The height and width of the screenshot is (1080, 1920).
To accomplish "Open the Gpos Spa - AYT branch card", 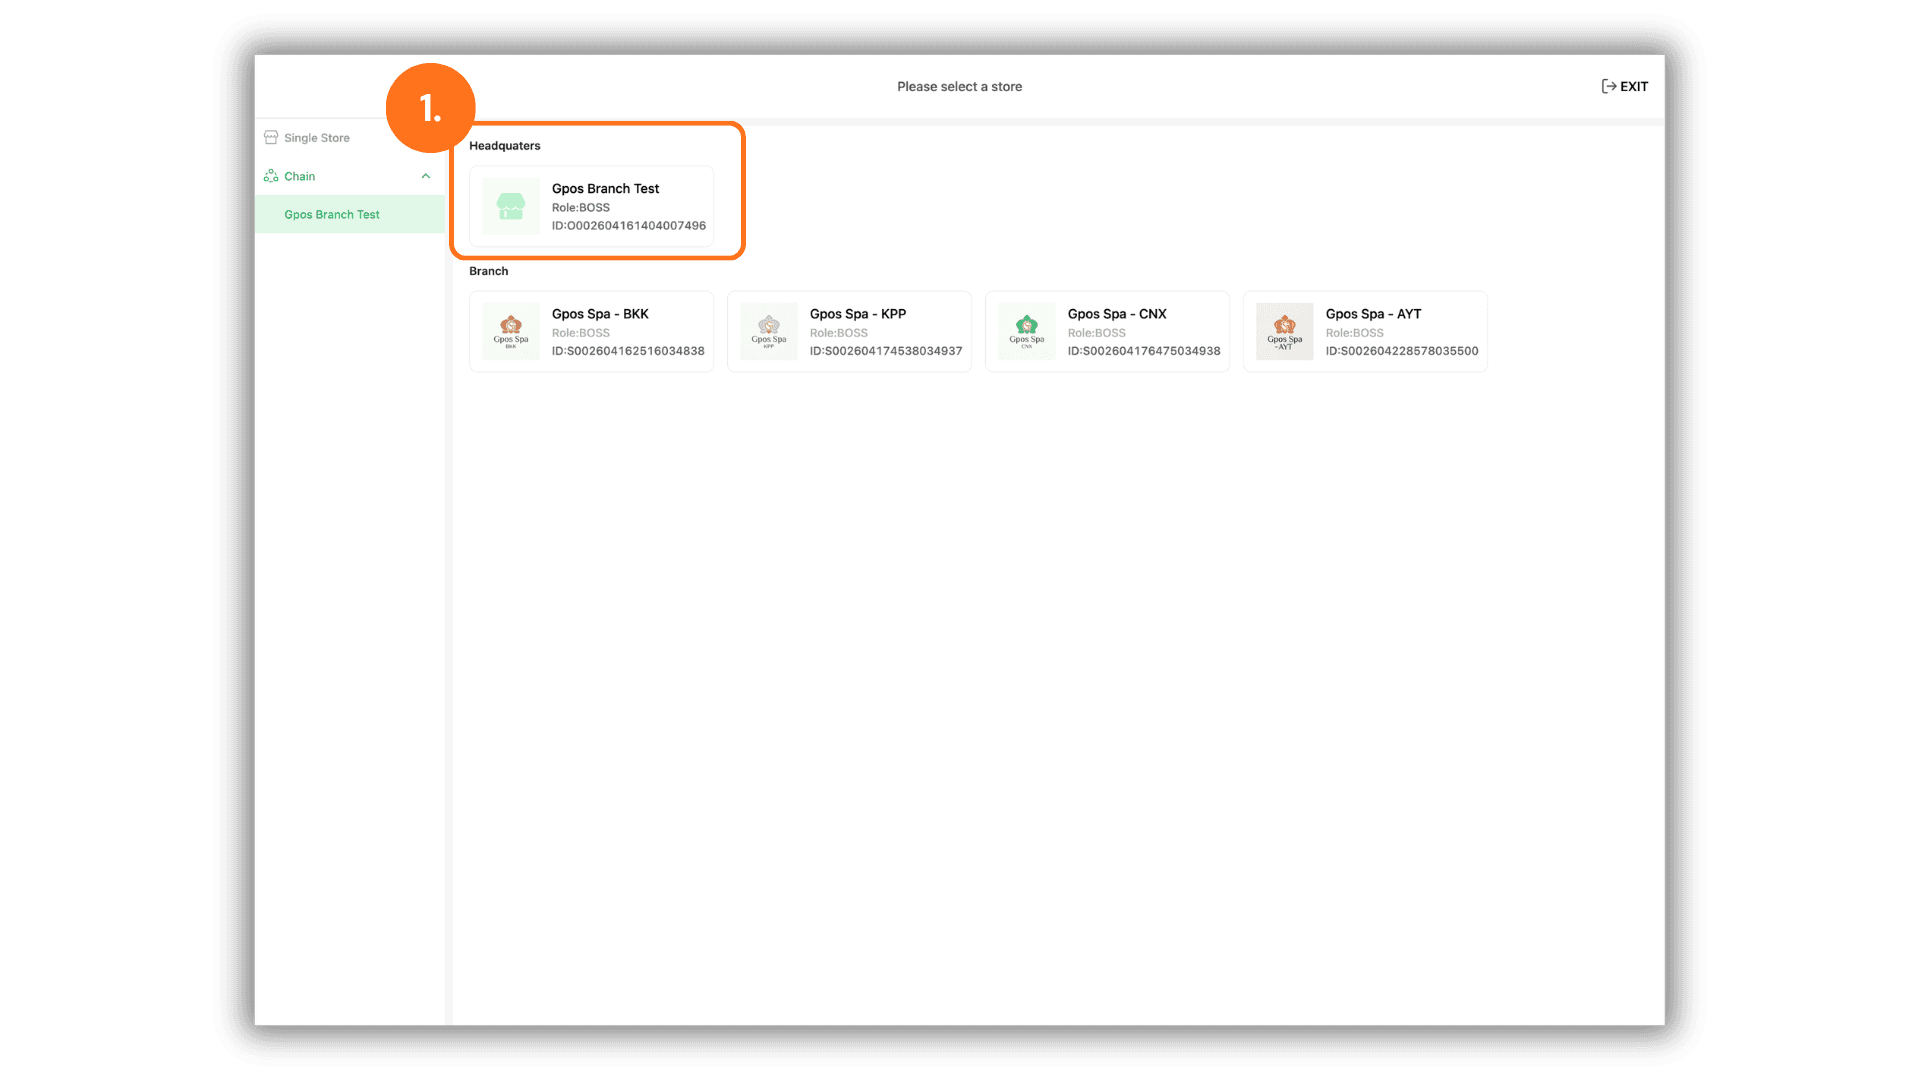I will coord(1366,332).
